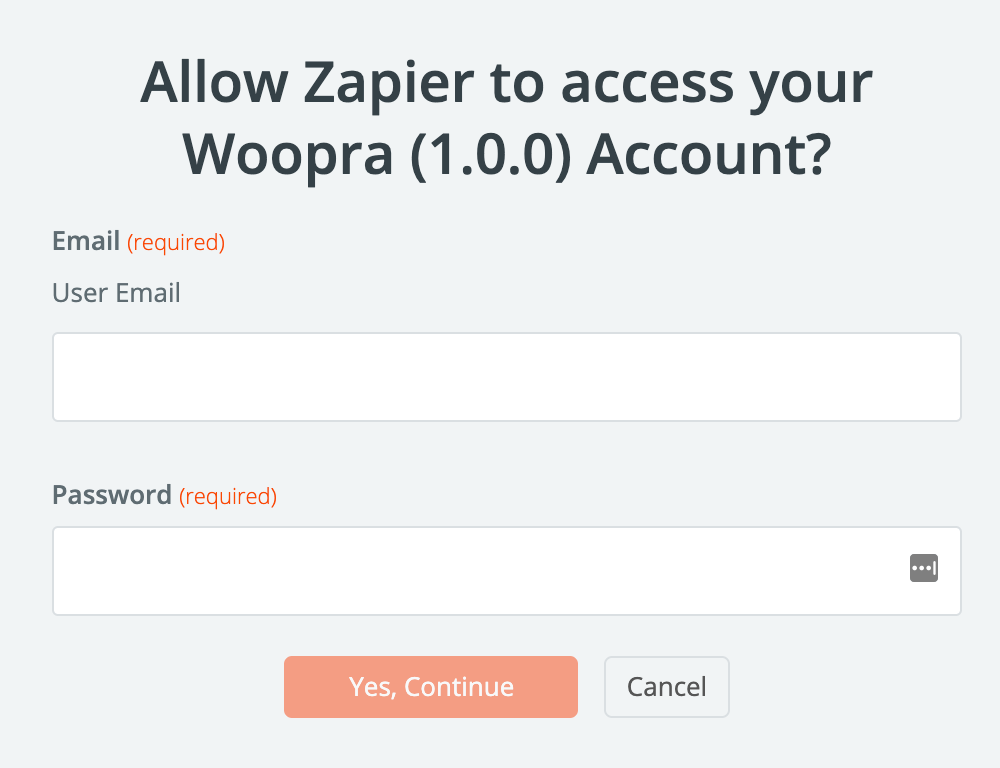Open the password manager icon in Password field
Screen dimensions: 1000x768
[x=923, y=568]
